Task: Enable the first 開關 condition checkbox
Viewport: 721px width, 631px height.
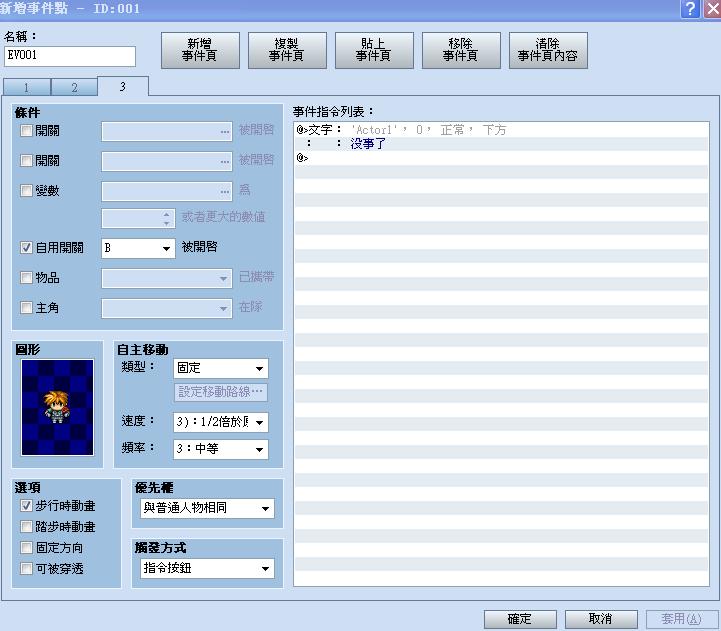Action: coord(26,131)
